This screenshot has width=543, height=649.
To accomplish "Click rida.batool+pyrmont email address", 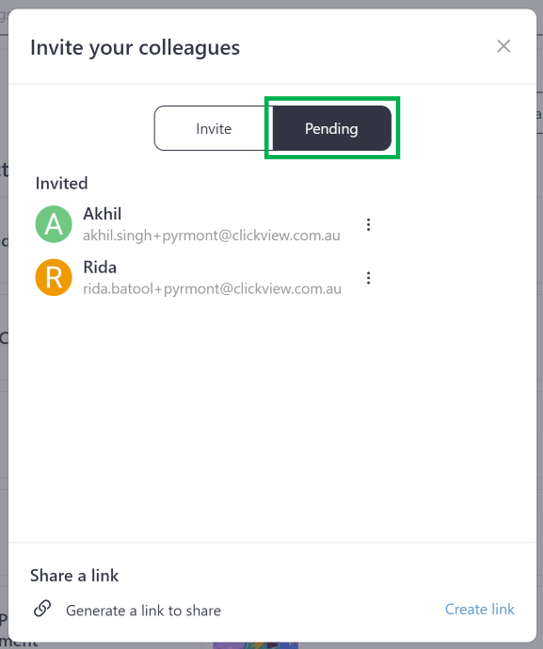I will click(x=212, y=288).
